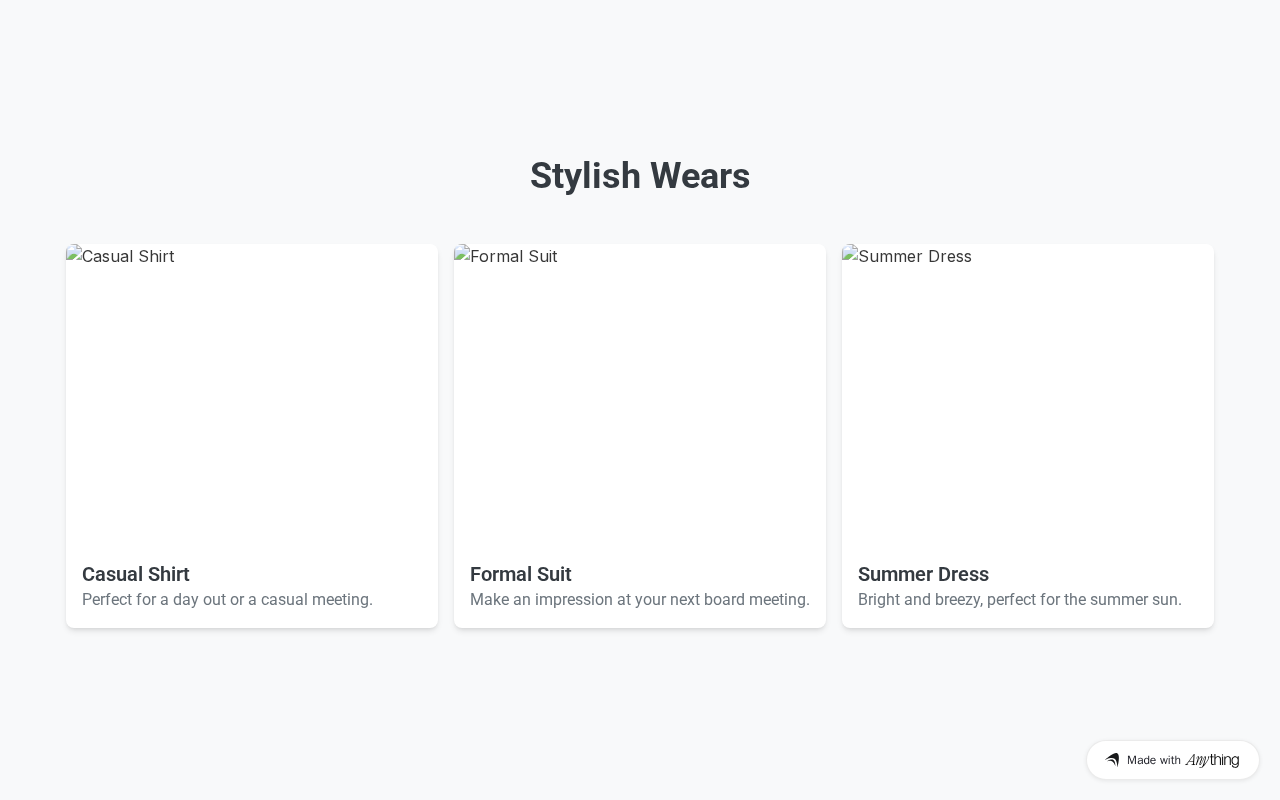
Task: Click 'Perfect for a day out' description
Action: [x=227, y=600]
